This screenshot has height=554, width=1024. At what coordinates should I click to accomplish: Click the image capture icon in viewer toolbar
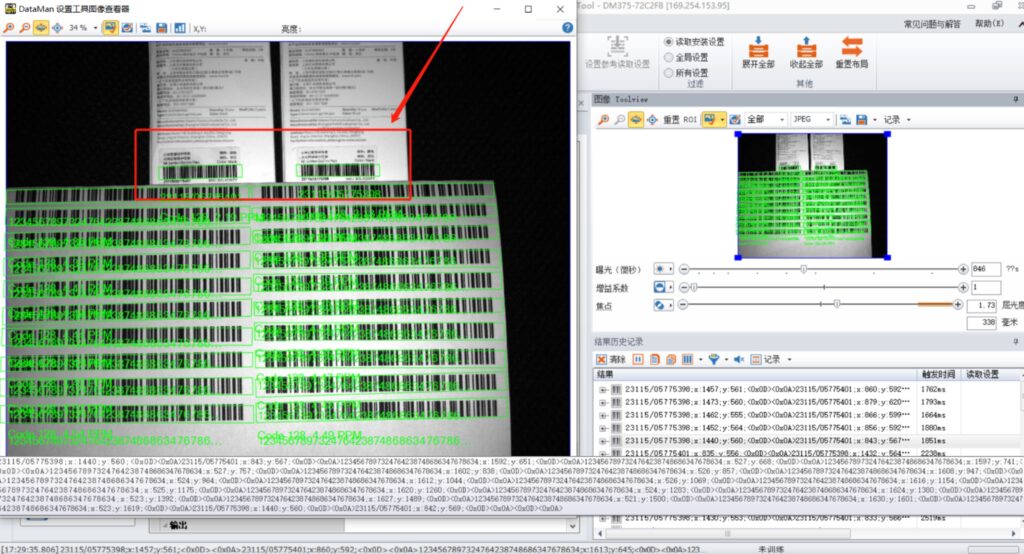[x=127, y=28]
